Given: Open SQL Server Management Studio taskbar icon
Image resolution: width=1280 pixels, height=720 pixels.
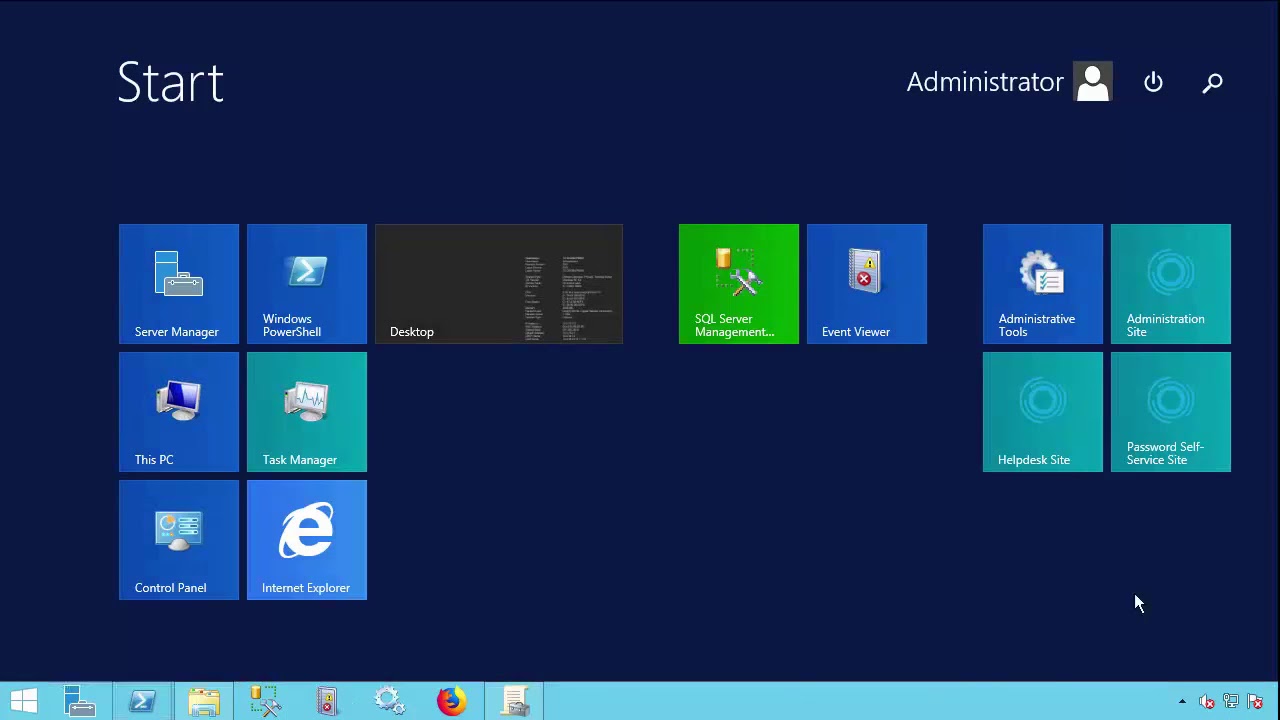Looking at the screenshot, I should (x=266, y=701).
